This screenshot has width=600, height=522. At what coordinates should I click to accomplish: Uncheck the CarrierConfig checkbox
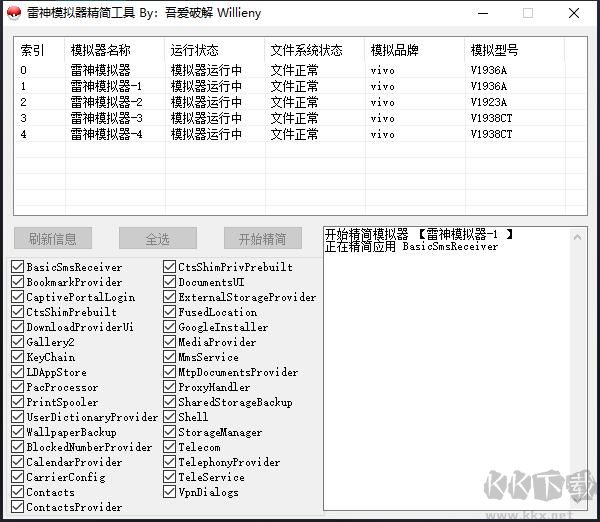pyautogui.click(x=17, y=477)
